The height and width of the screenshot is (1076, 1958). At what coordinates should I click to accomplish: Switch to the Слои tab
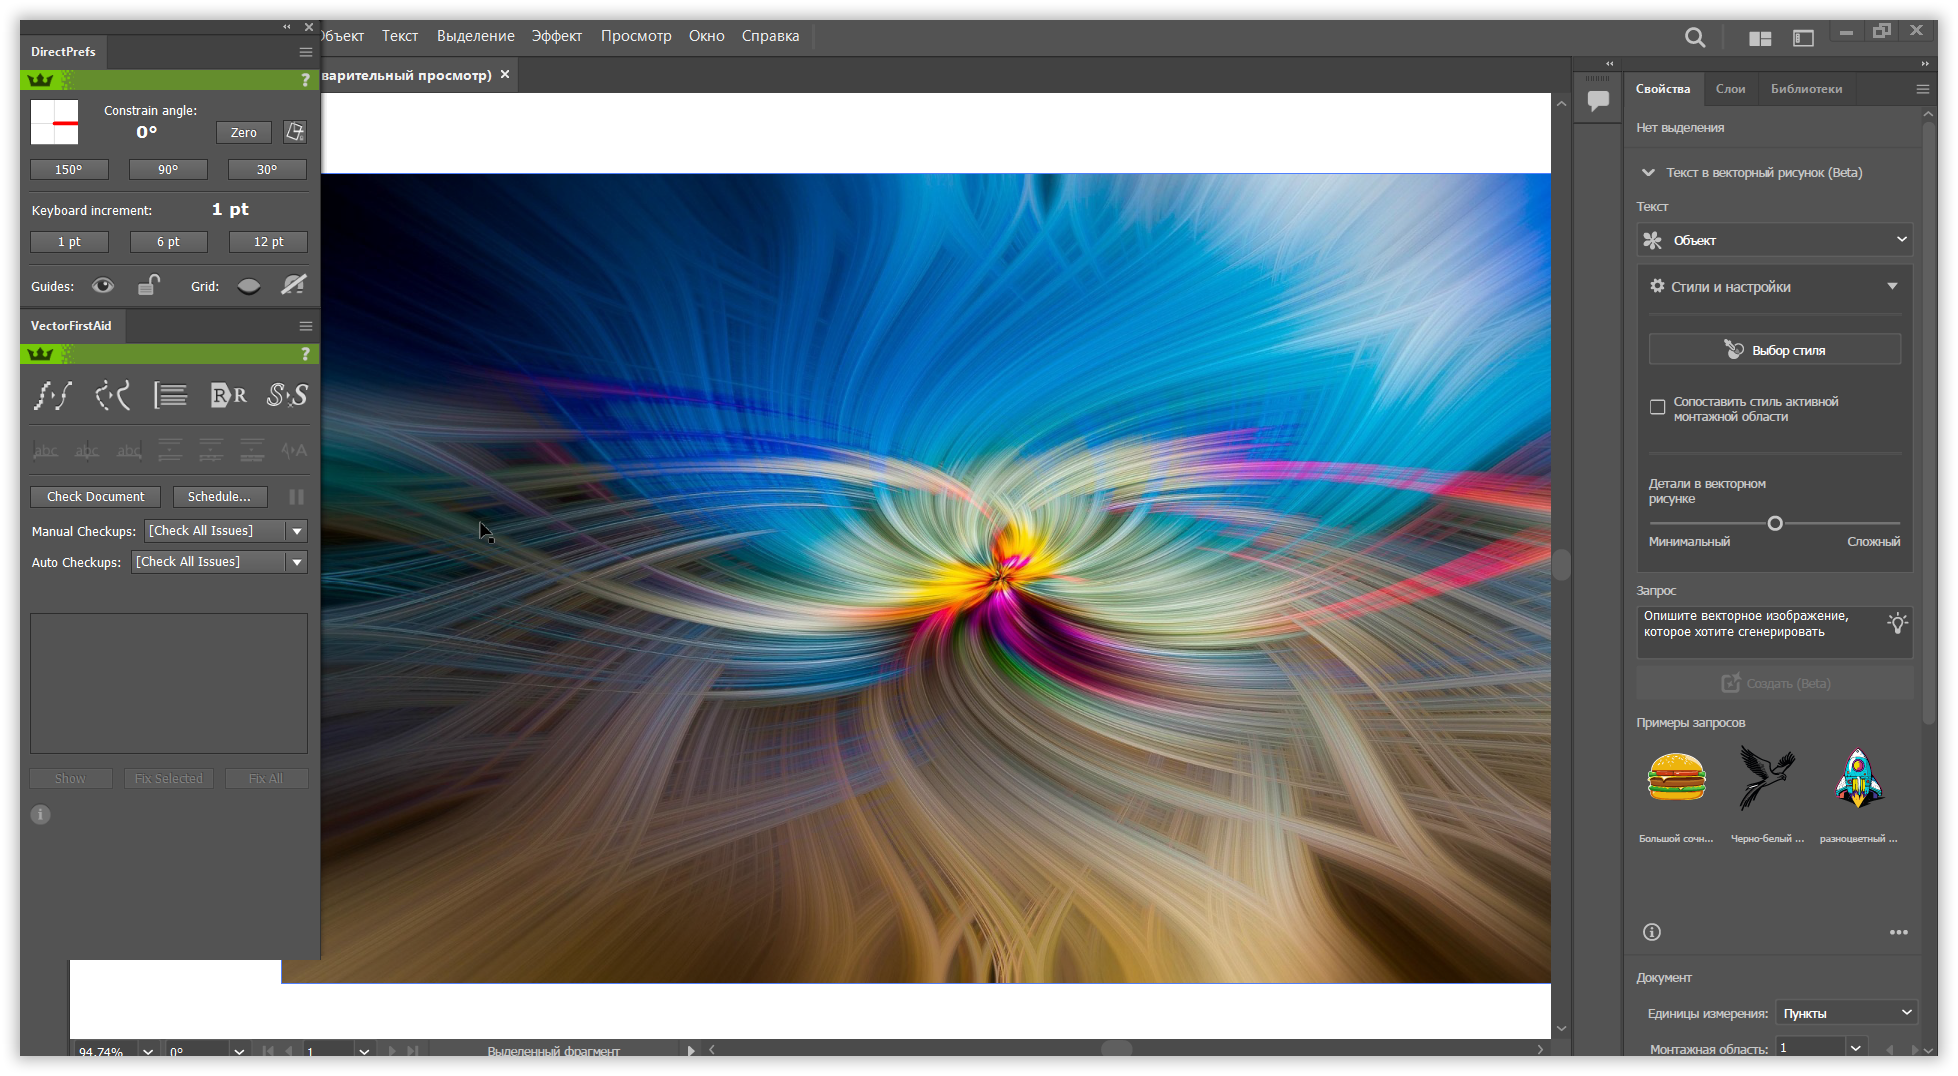pyautogui.click(x=1730, y=89)
